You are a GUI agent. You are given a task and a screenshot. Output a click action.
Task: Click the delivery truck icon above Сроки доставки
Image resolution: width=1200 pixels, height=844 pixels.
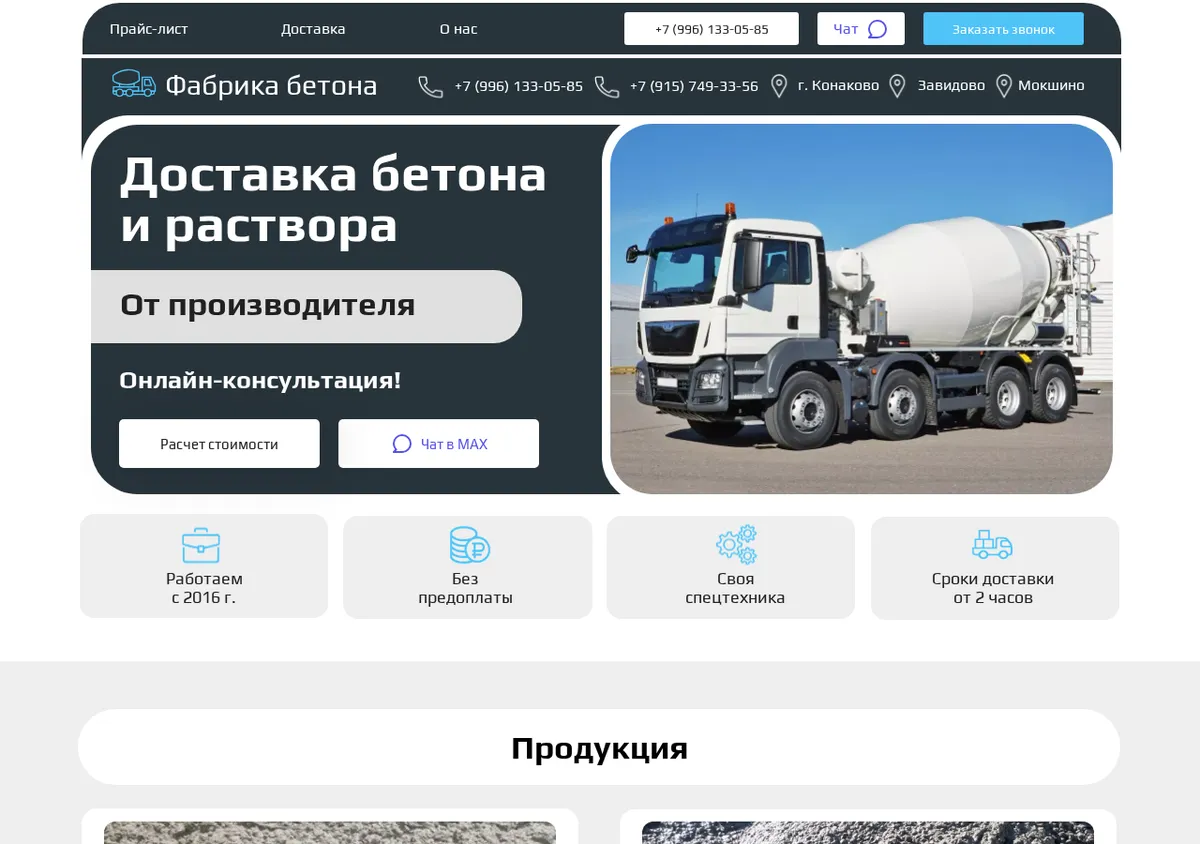coord(992,545)
